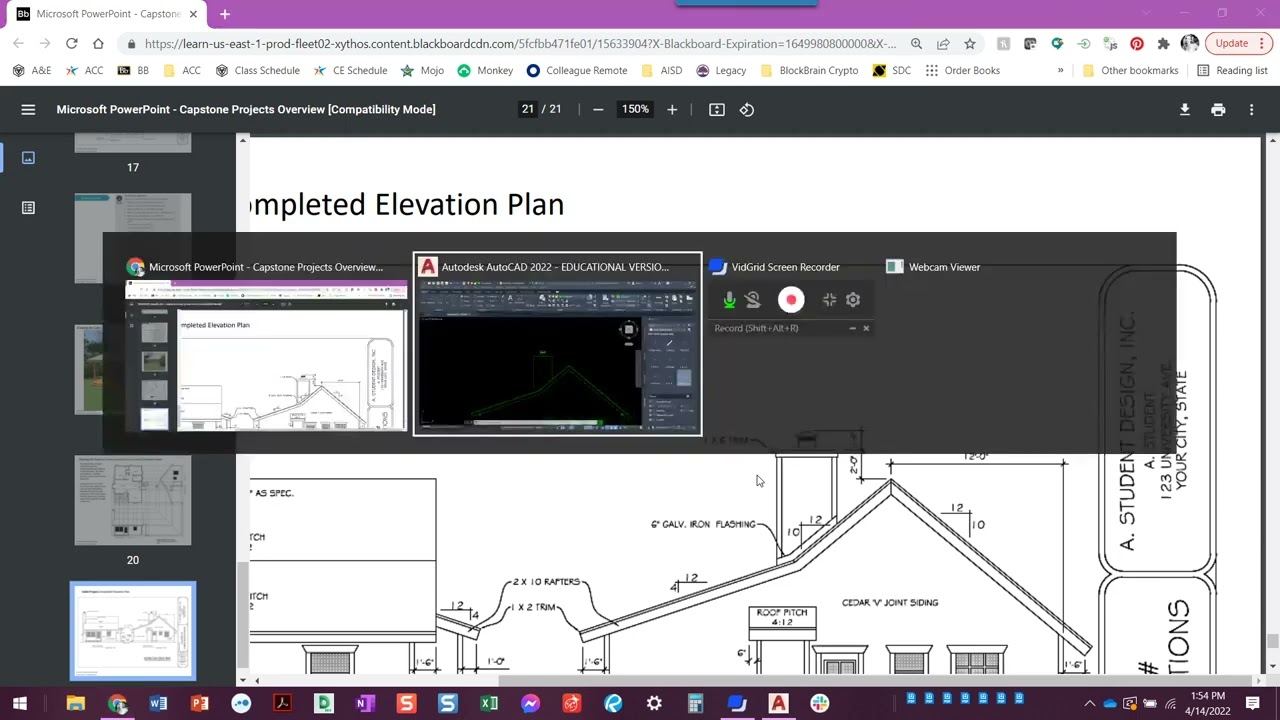Share this page from the address bar
Viewport: 1280px width, 720px height.
943,44
